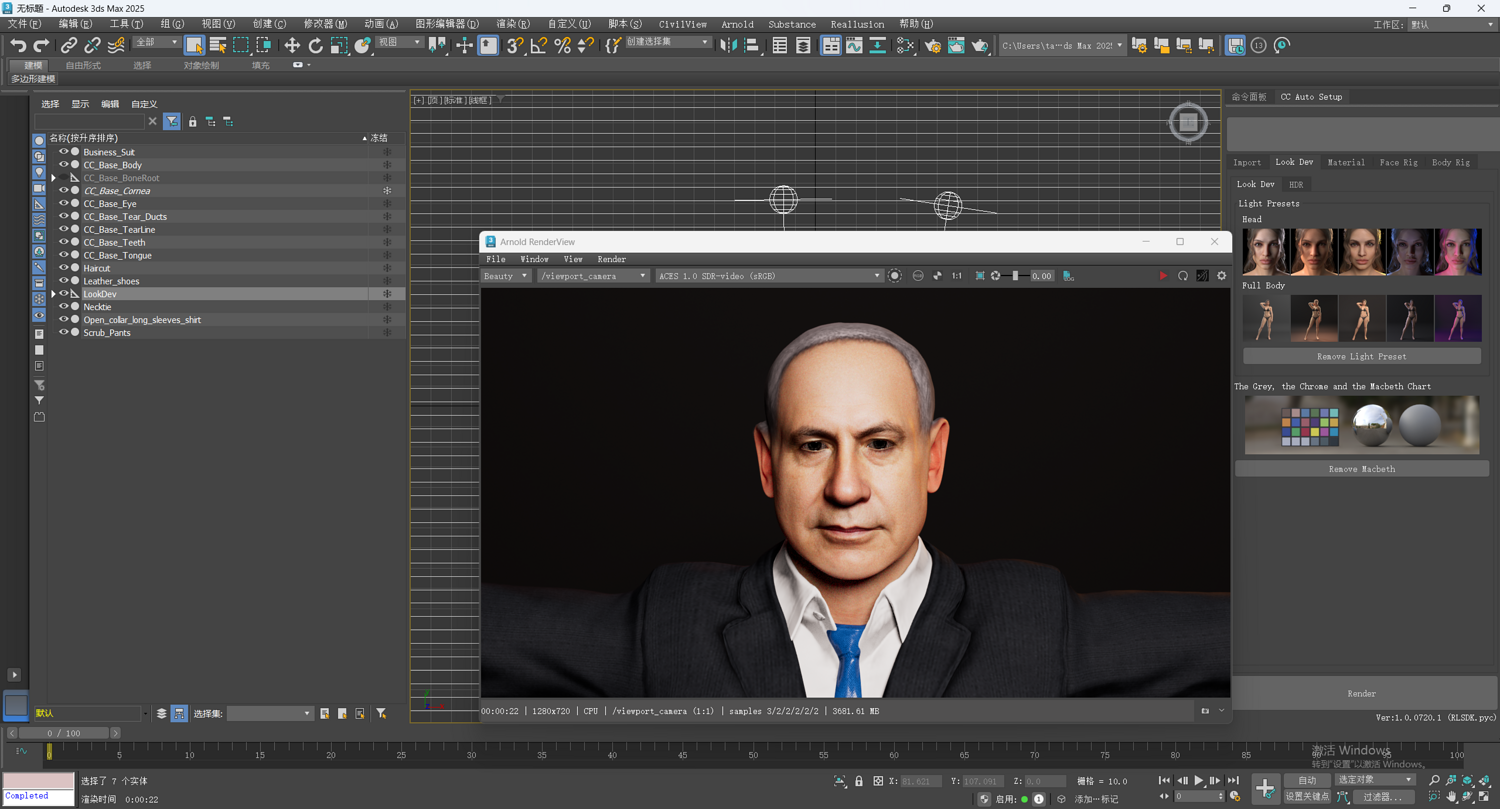Open the Reallusion menu

pos(857,24)
